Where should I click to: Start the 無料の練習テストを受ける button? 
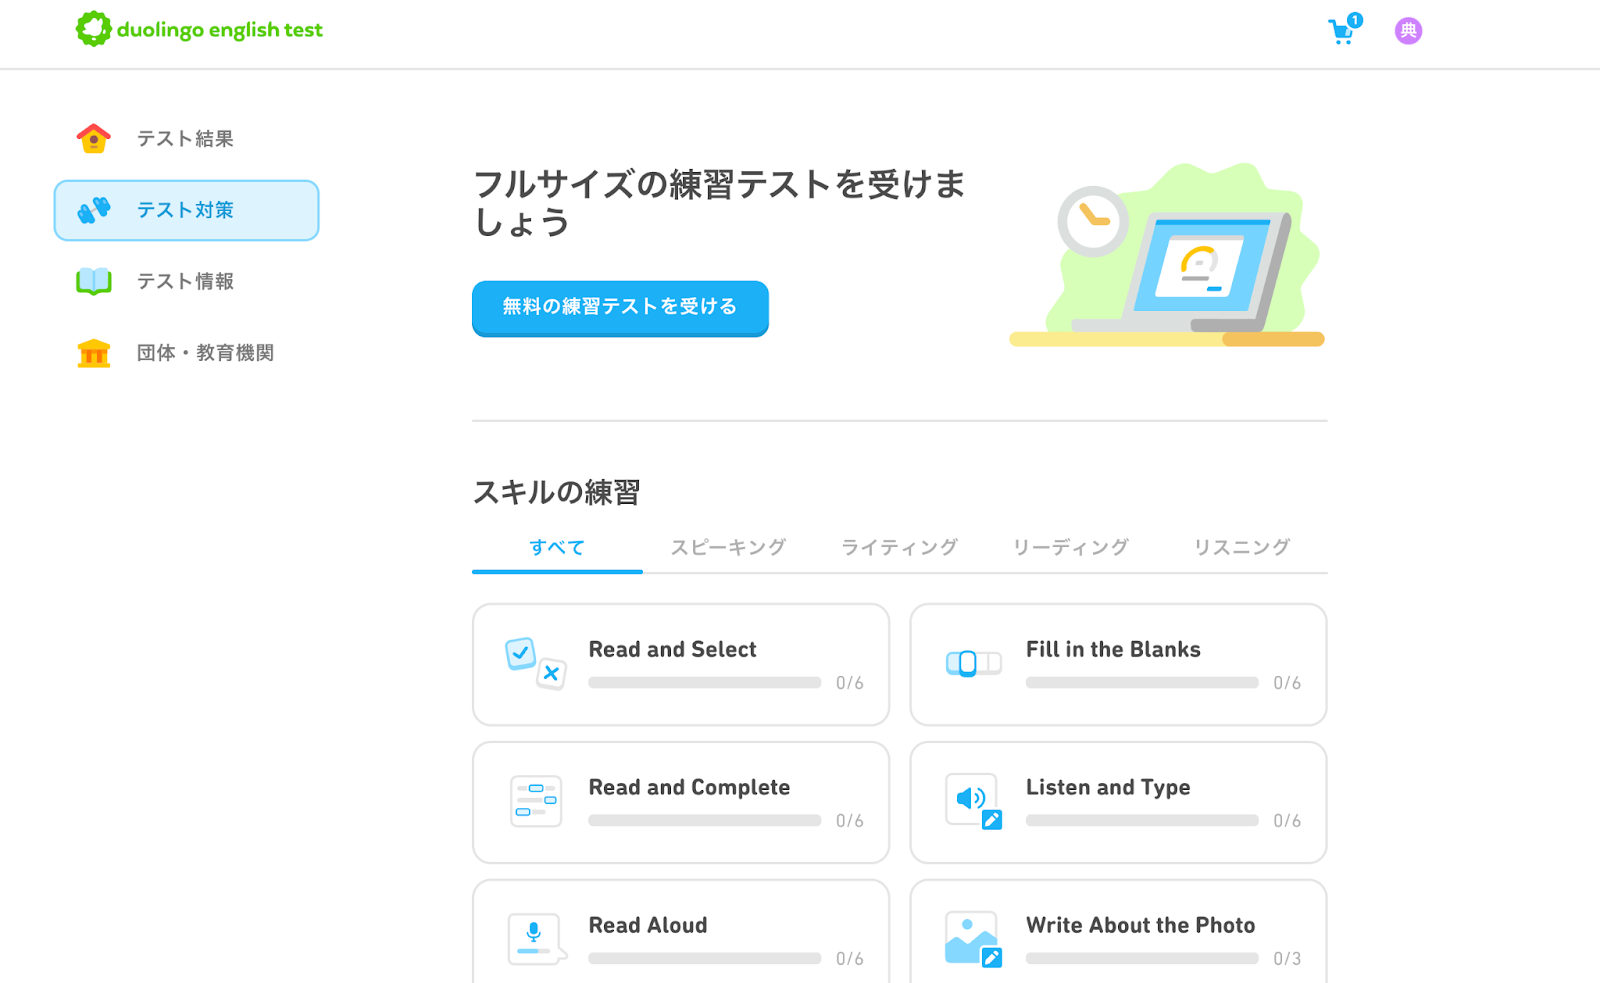pyautogui.click(x=620, y=307)
